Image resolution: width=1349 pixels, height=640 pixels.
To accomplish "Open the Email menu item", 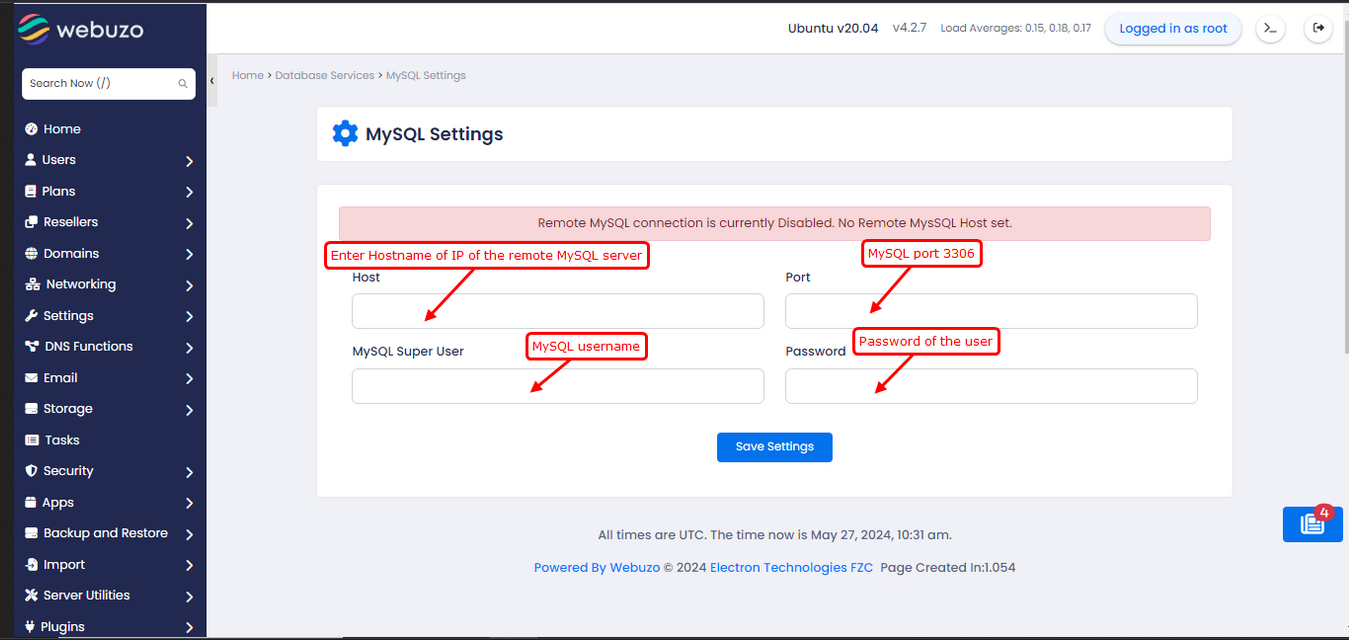I will coord(60,378).
